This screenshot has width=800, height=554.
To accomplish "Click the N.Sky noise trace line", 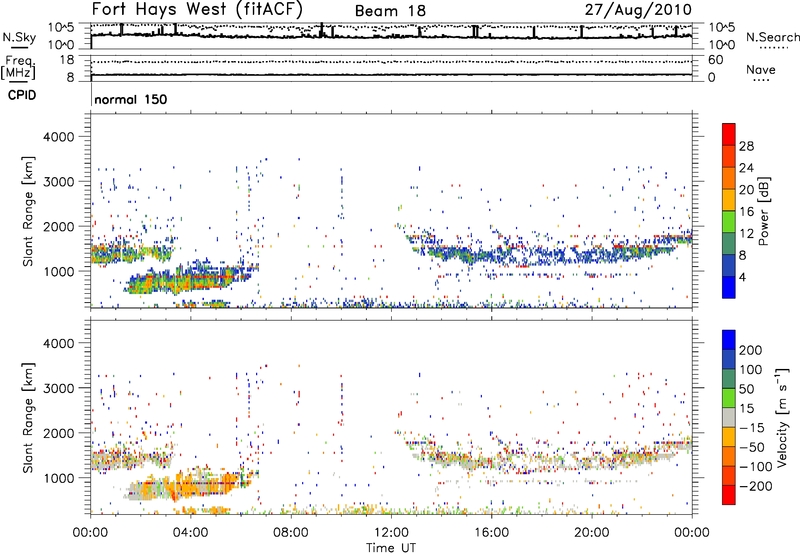I will click(x=391, y=35).
